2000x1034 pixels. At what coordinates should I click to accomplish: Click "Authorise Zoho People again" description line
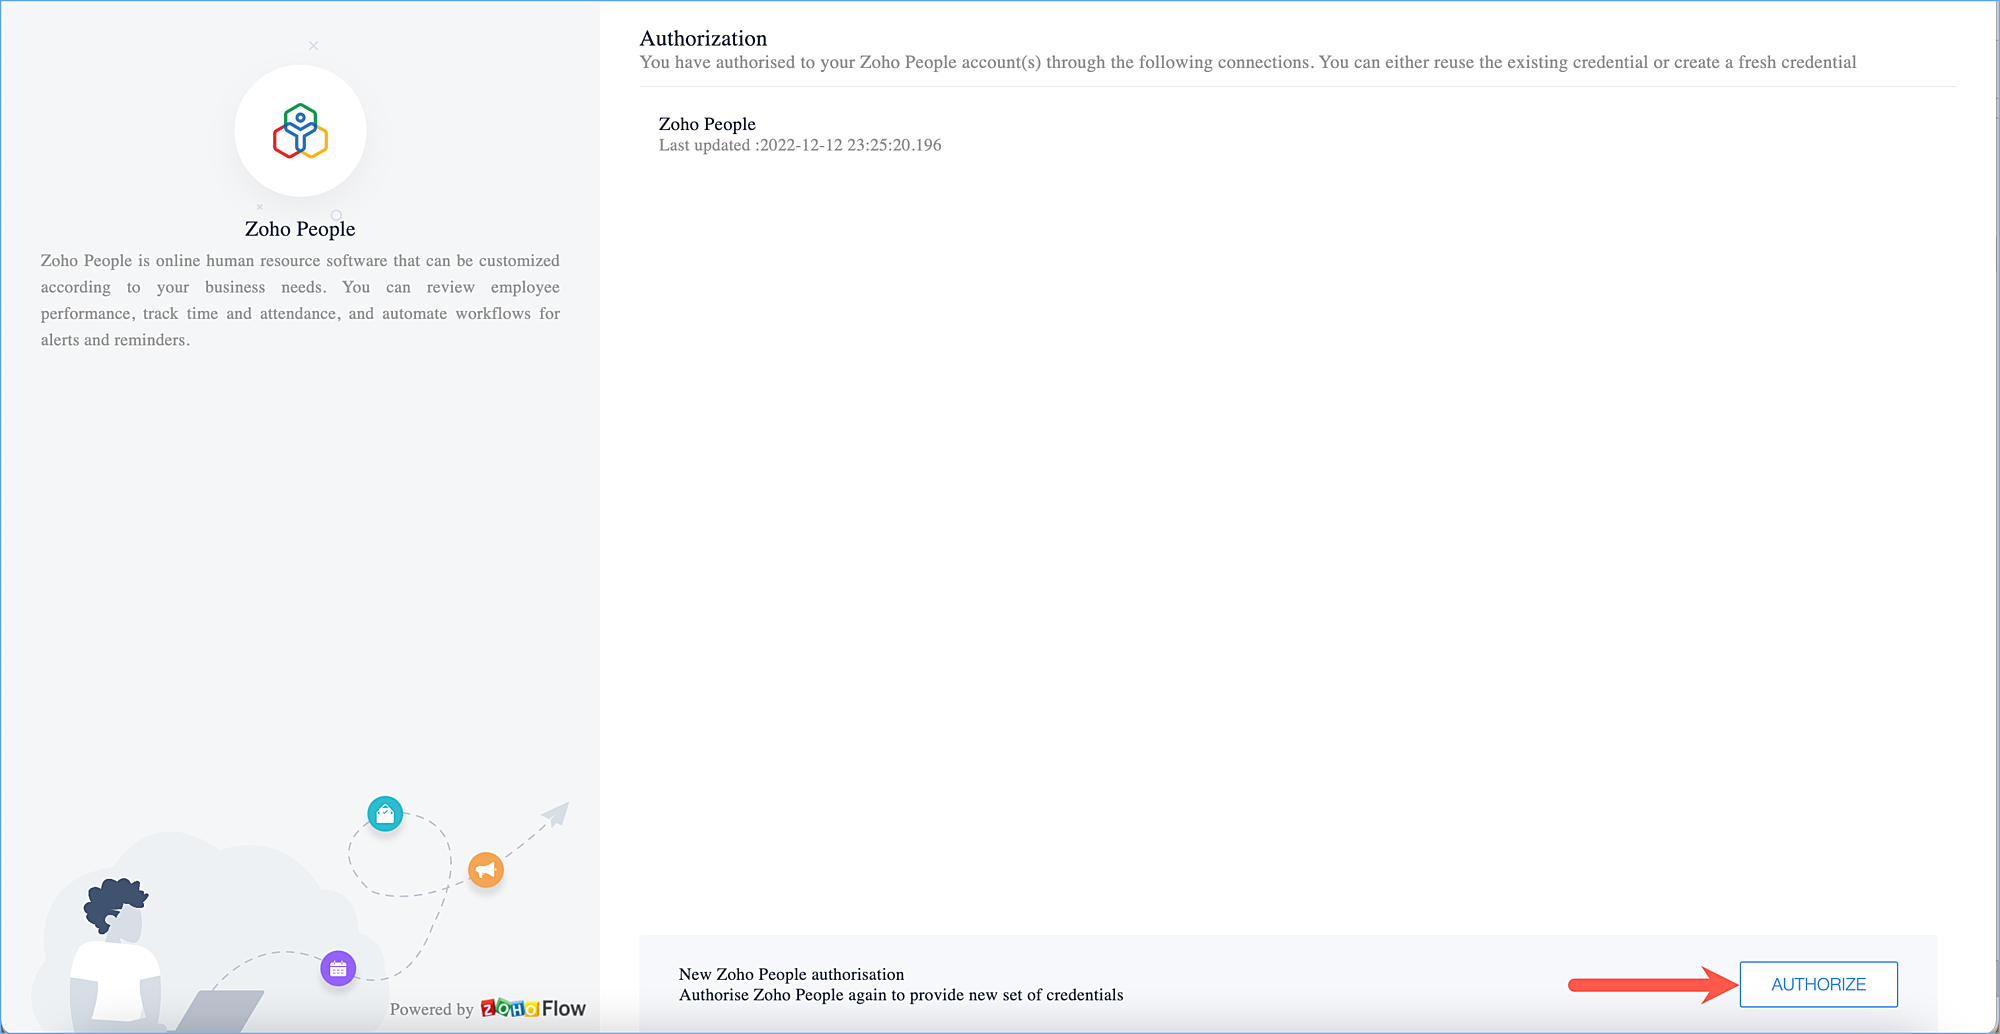[901, 995]
